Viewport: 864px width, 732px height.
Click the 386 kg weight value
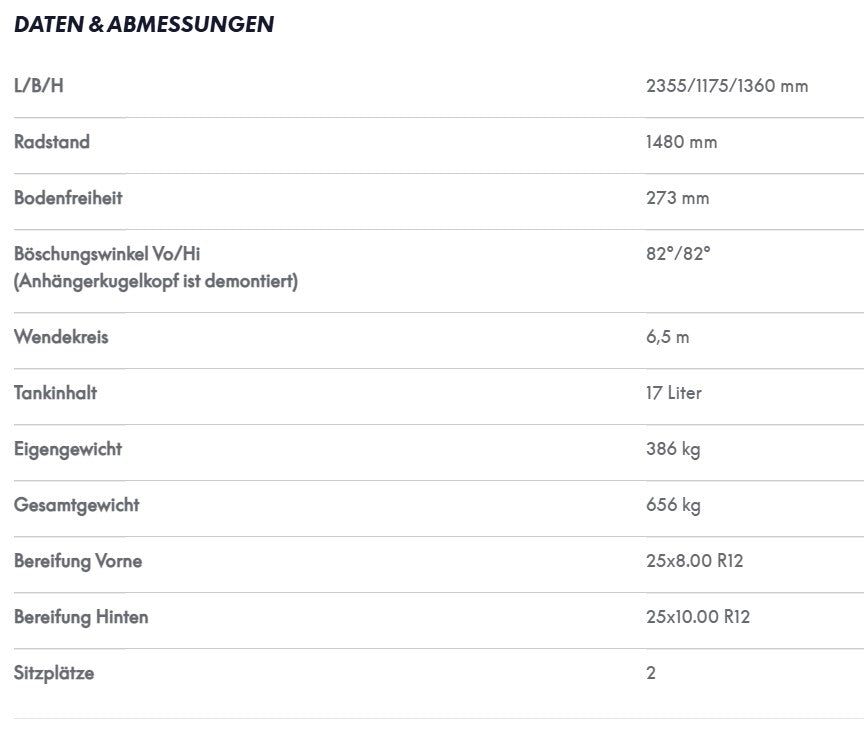click(x=673, y=449)
